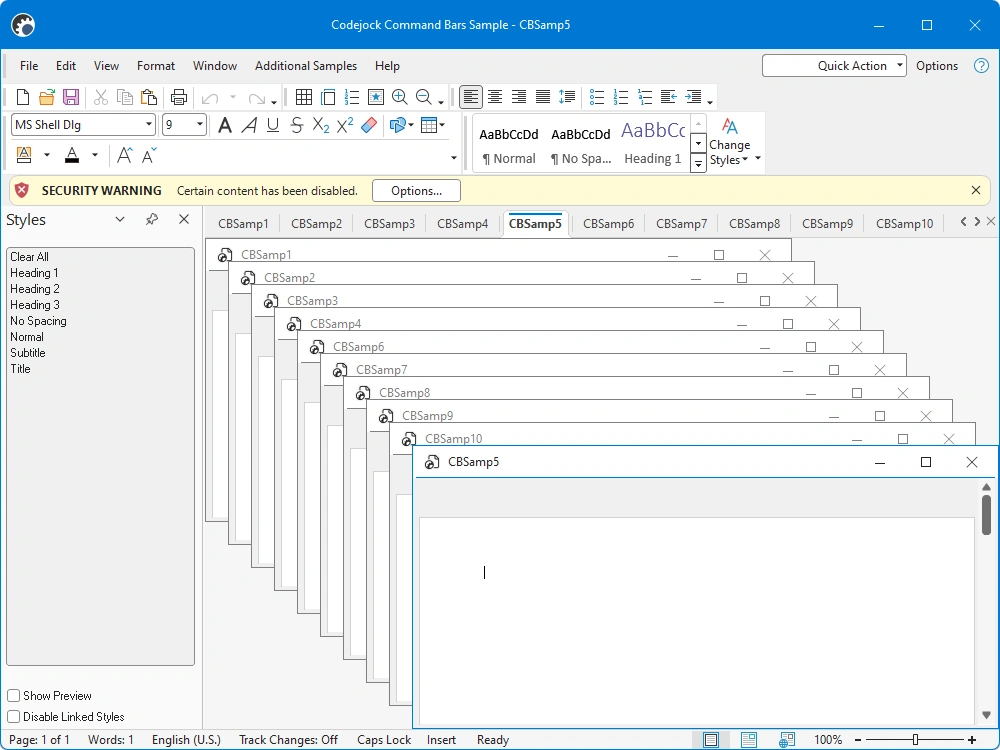Apply subscript formatting

[x=321, y=125]
